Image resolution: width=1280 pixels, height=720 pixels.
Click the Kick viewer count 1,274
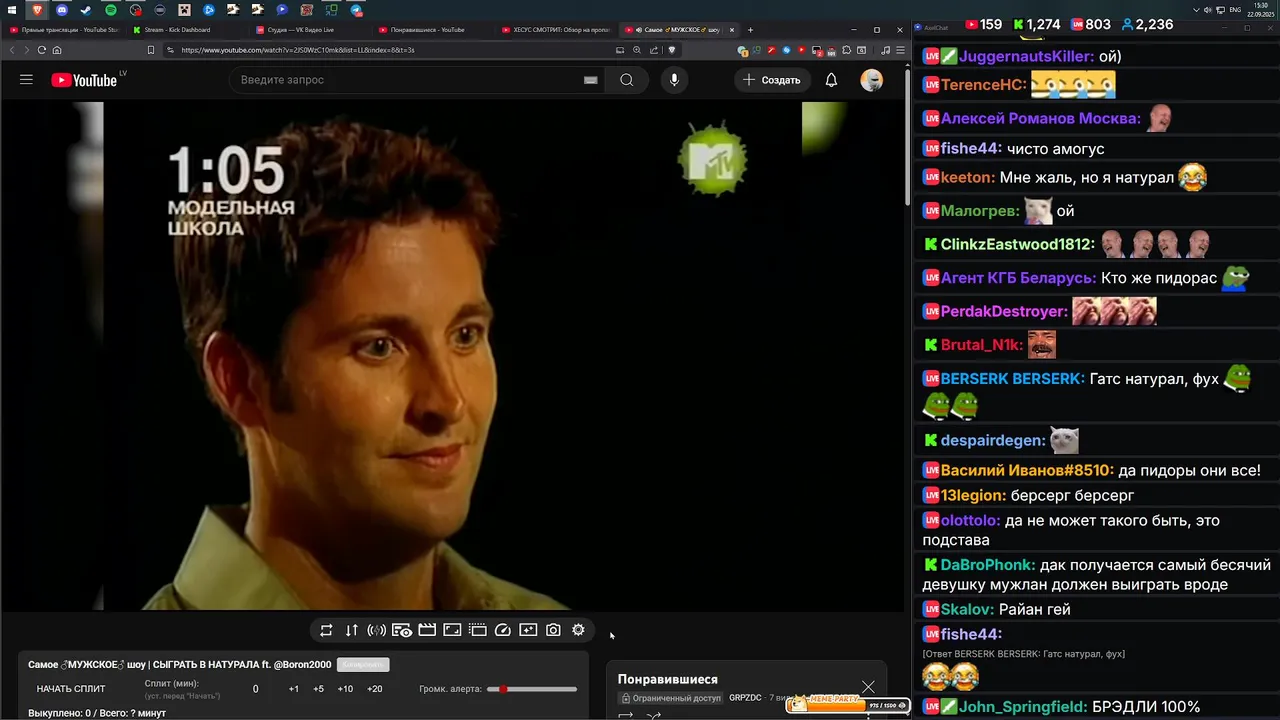point(1037,24)
